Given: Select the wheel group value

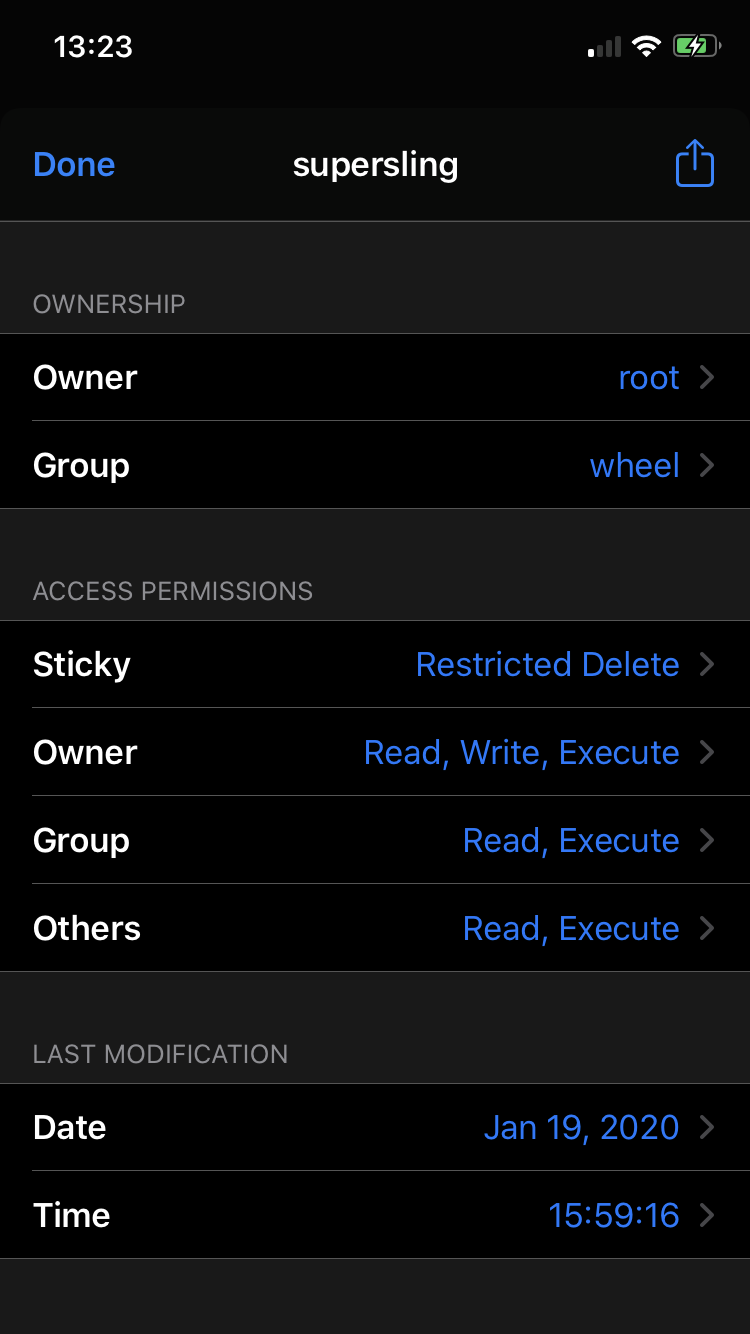Looking at the screenshot, I should point(635,465).
